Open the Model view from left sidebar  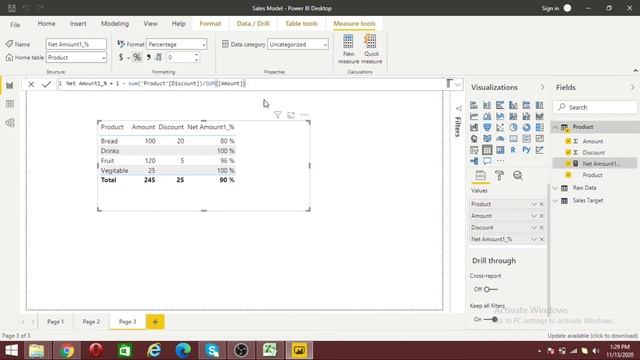[10, 122]
